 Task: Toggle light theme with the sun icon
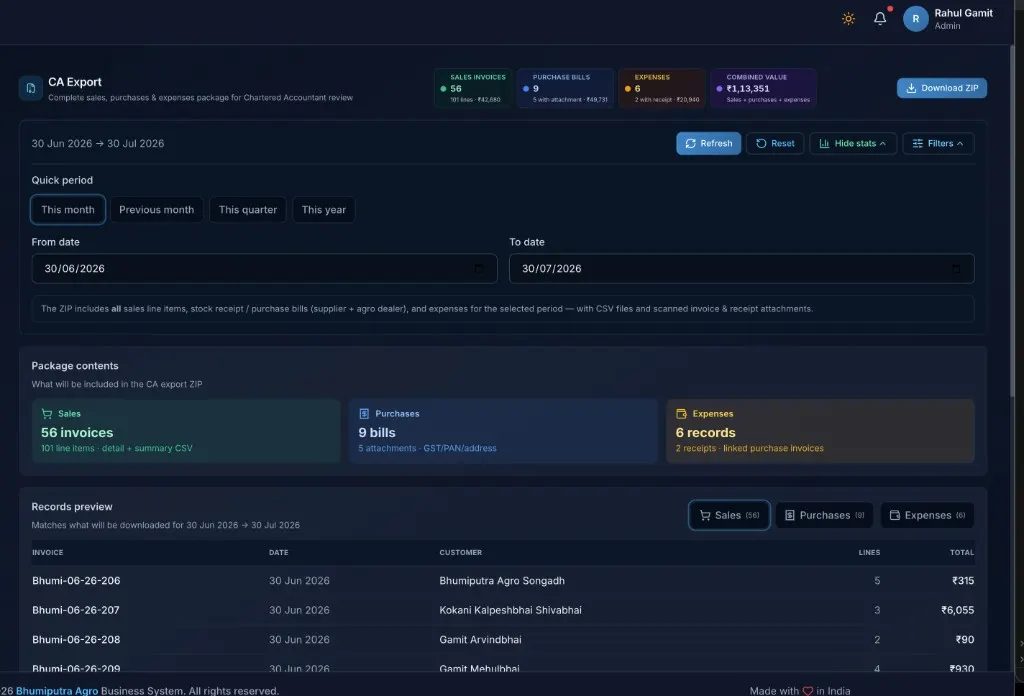point(848,18)
